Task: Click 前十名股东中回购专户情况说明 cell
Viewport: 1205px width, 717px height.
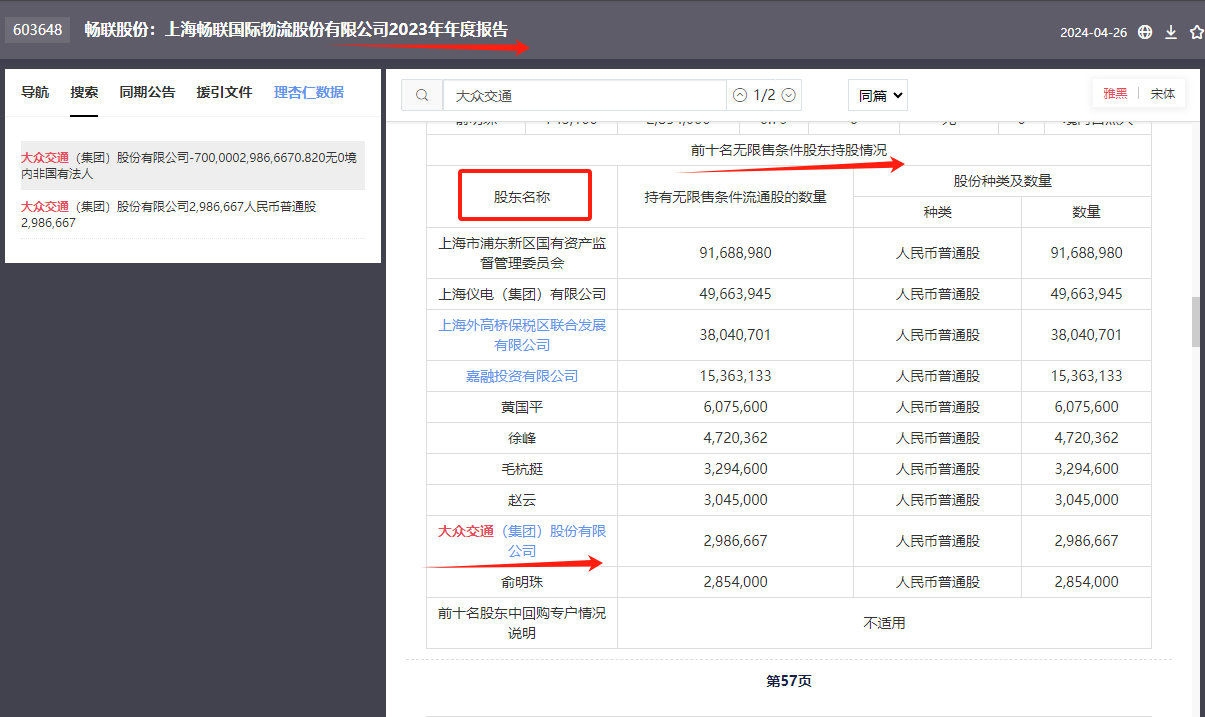Action: coord(522,623)
